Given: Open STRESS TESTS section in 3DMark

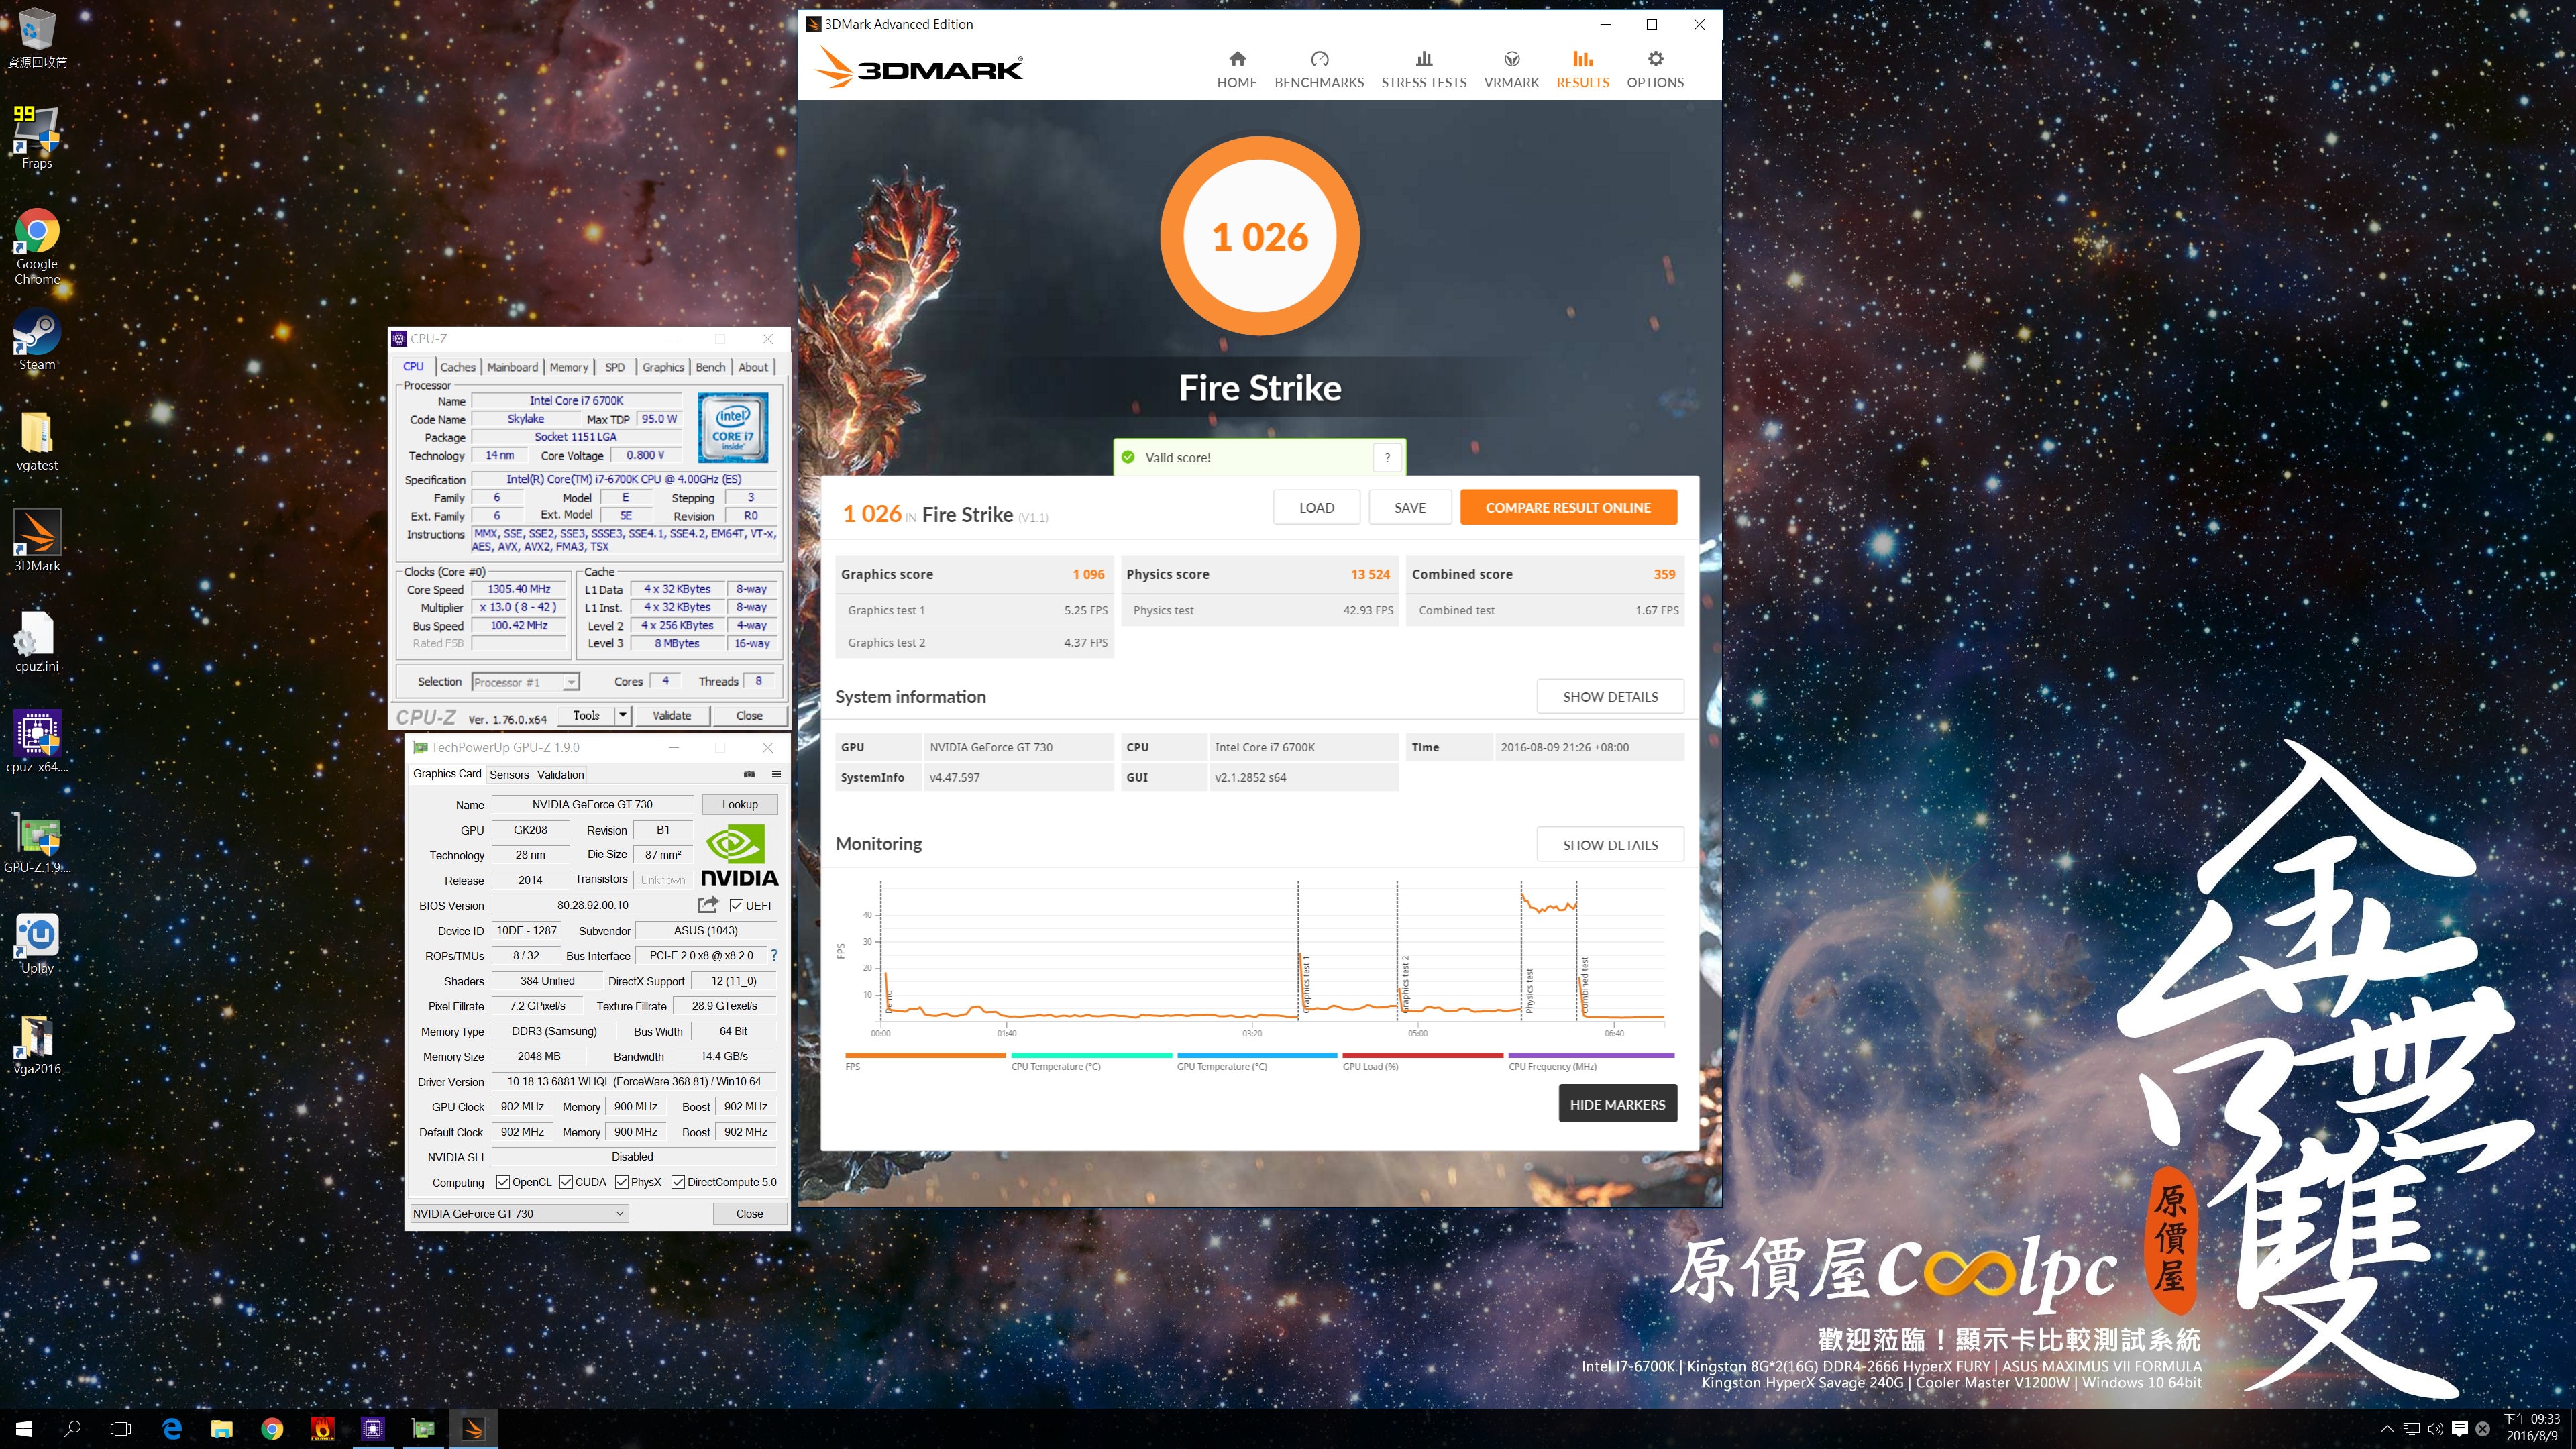Looking at the screenshot, I should tap(1424, 70).
